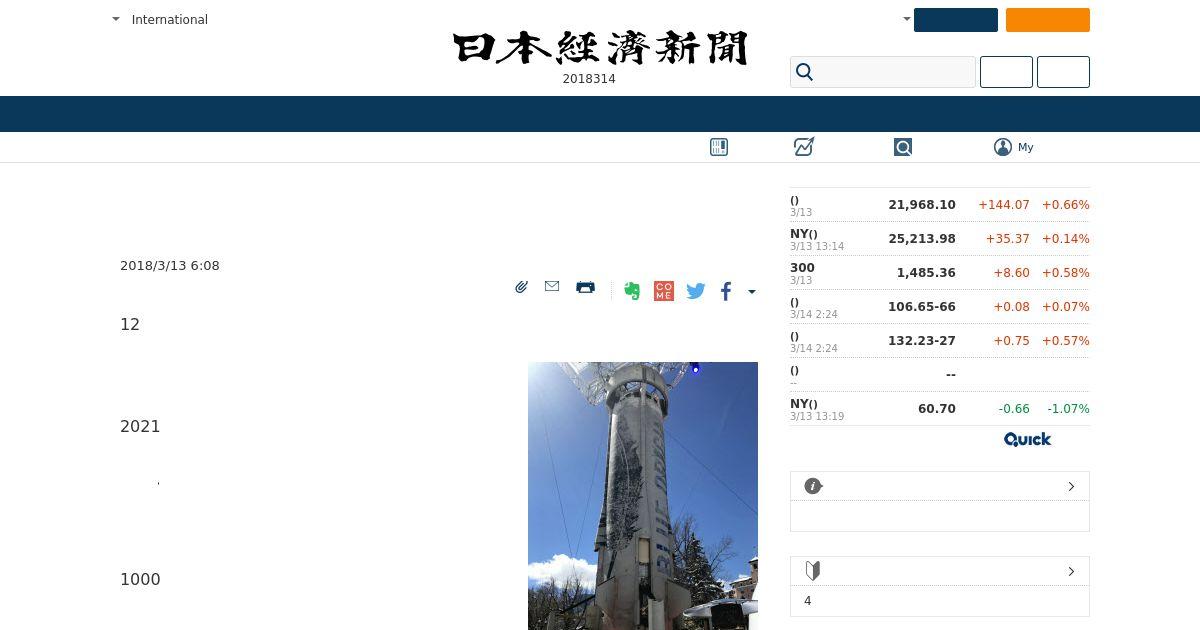Image resolution: width=1200 pixels, height=630 pixels.
Task: Click the print article icon
Action: (586, 287)
